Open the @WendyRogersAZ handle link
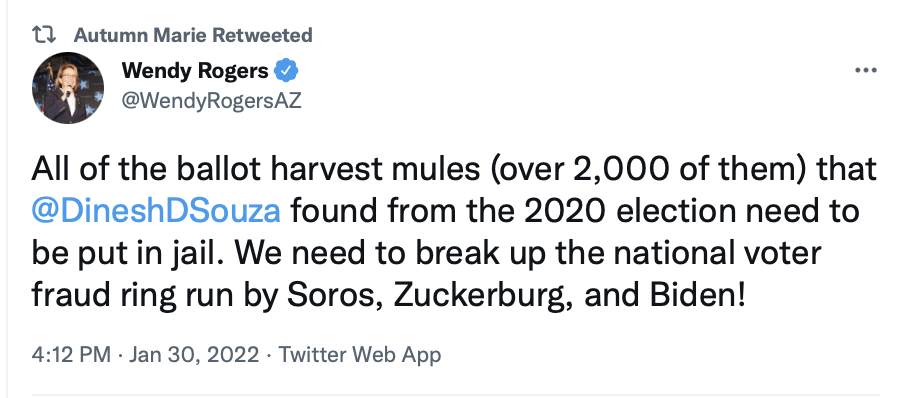The height and width of the screenshot is (398, 904). 212,102
